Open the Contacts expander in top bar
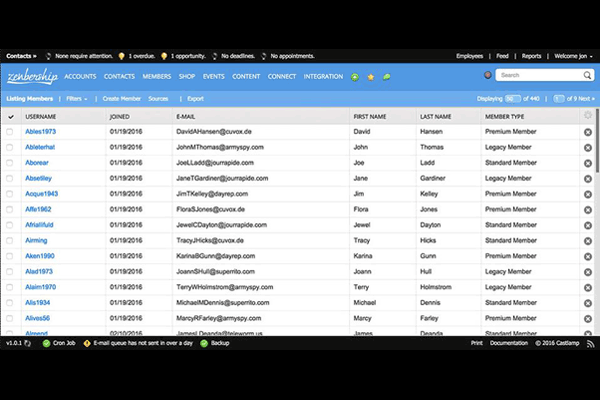 (x=21, y=56)
